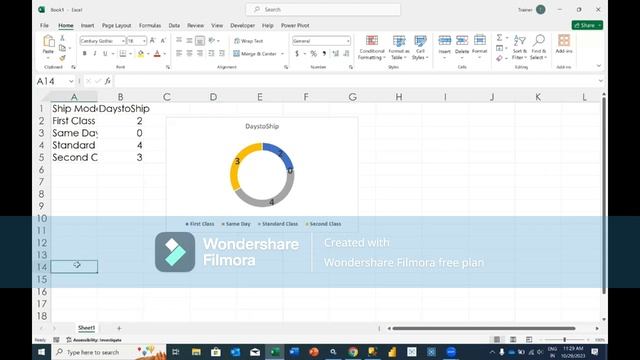Open the Chrome taskbar icon
The height and width of the screenshot is (360, 640).
pos(353,352)
